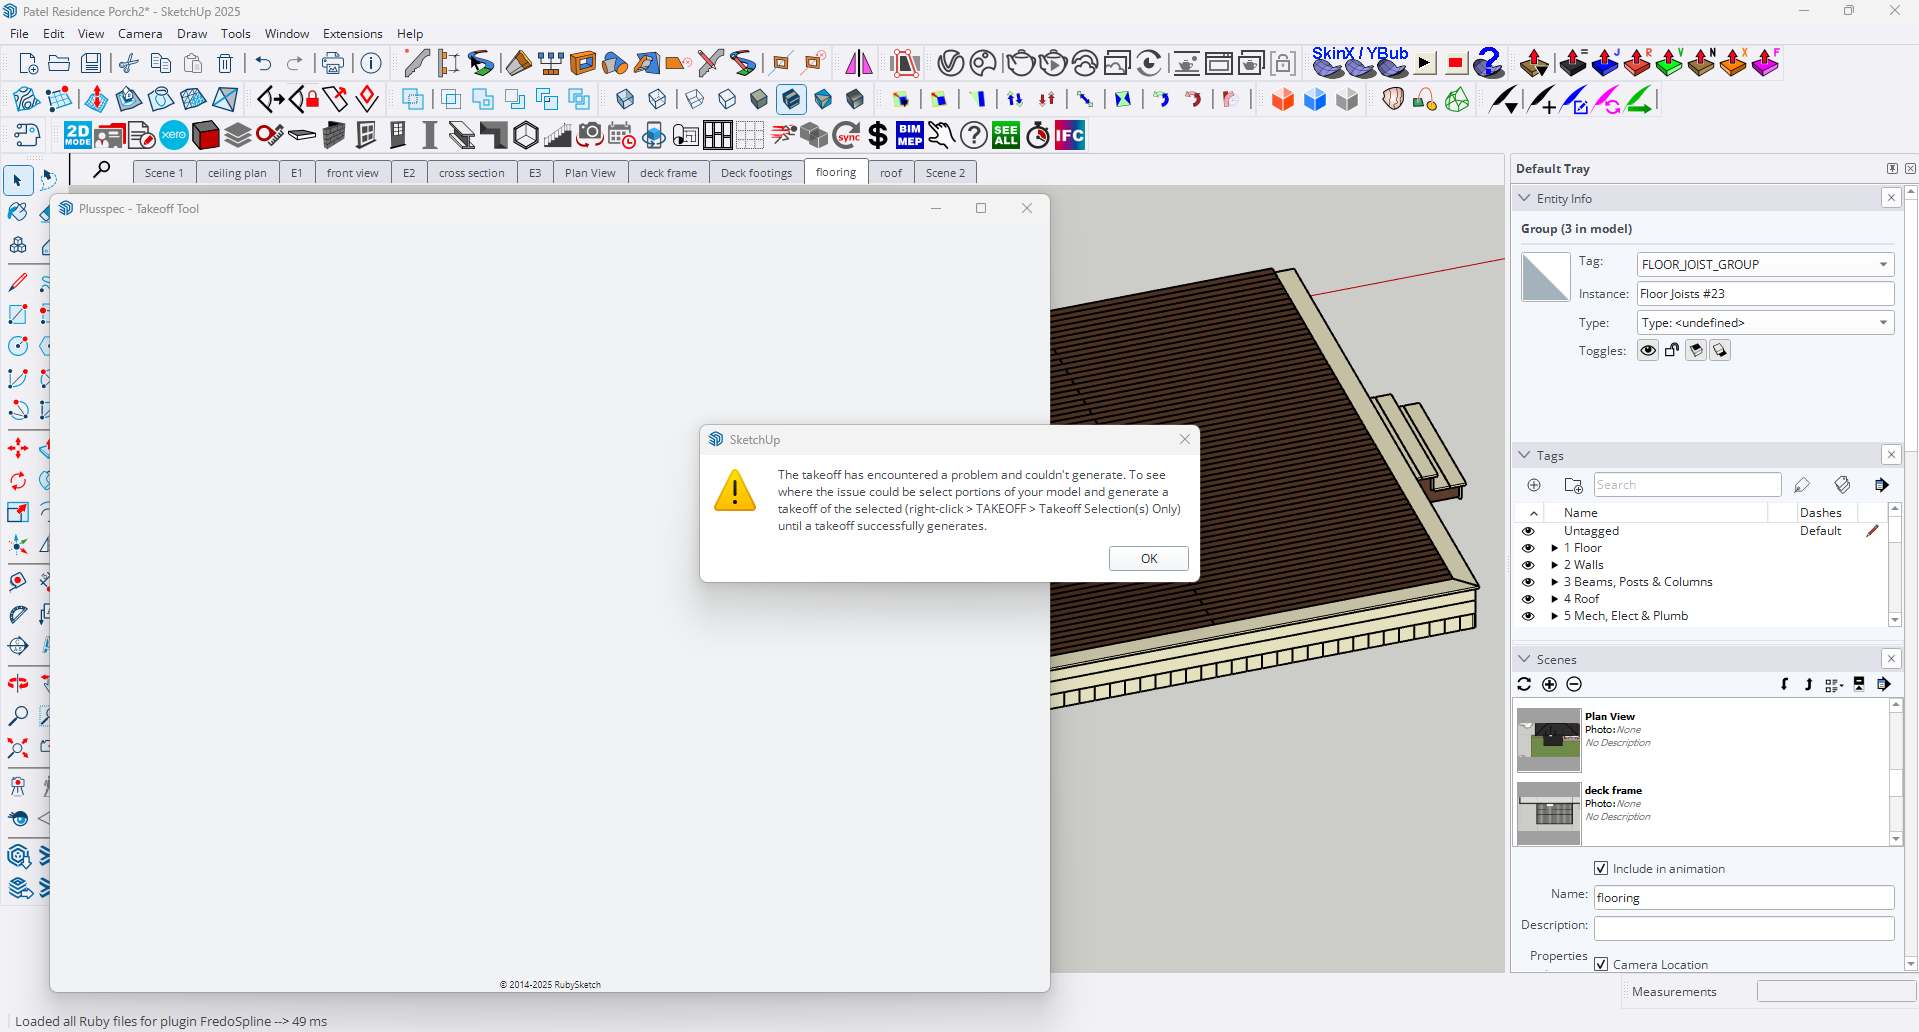This screenshot has width=1919, height=1032.
Task: Expand the 1 Floor tag folder
Action: [x=1554, y=548]
